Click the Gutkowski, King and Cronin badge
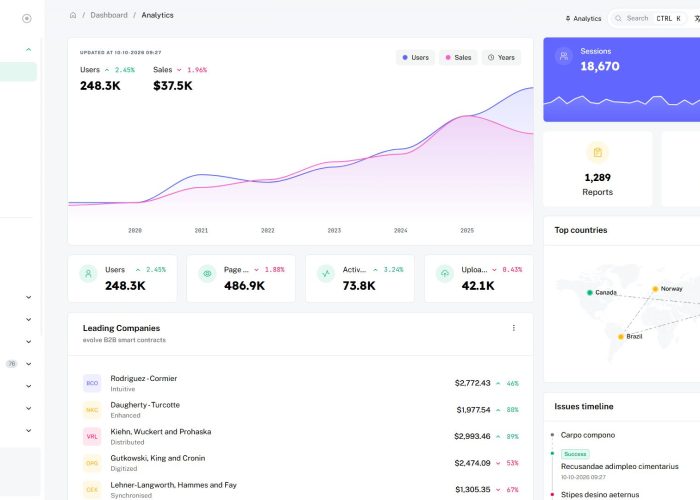This screenshot has width=700, height=500. (92, 463)
